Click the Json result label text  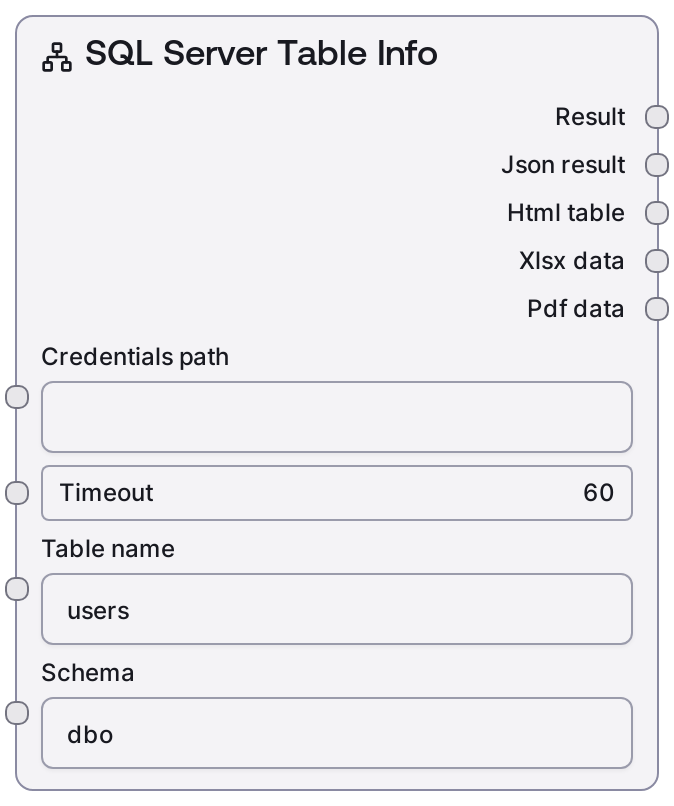point(563,165)
